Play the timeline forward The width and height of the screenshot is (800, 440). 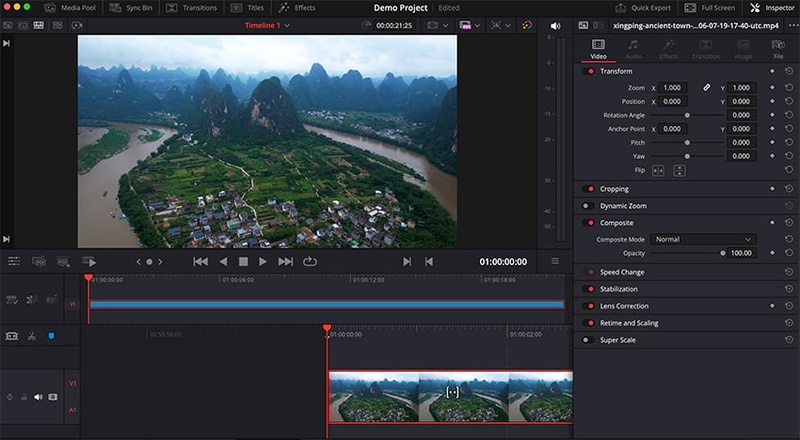click(x=263, y=261)
